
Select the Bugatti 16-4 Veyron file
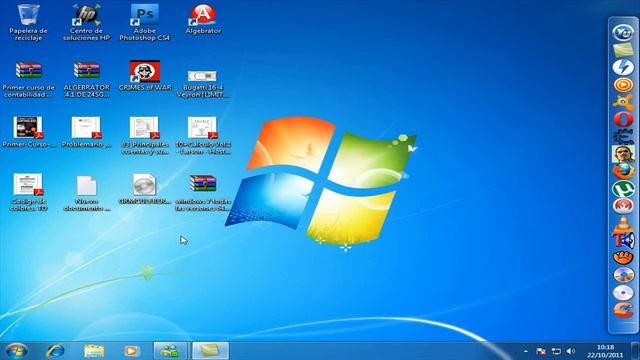pos(203,84)
